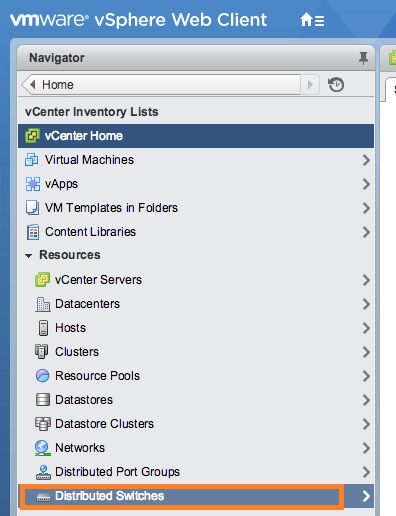Image resolution: width=396 pixels, height=516 pixels.
Task: Click the home menu icon in header
Action: (312, 20)
